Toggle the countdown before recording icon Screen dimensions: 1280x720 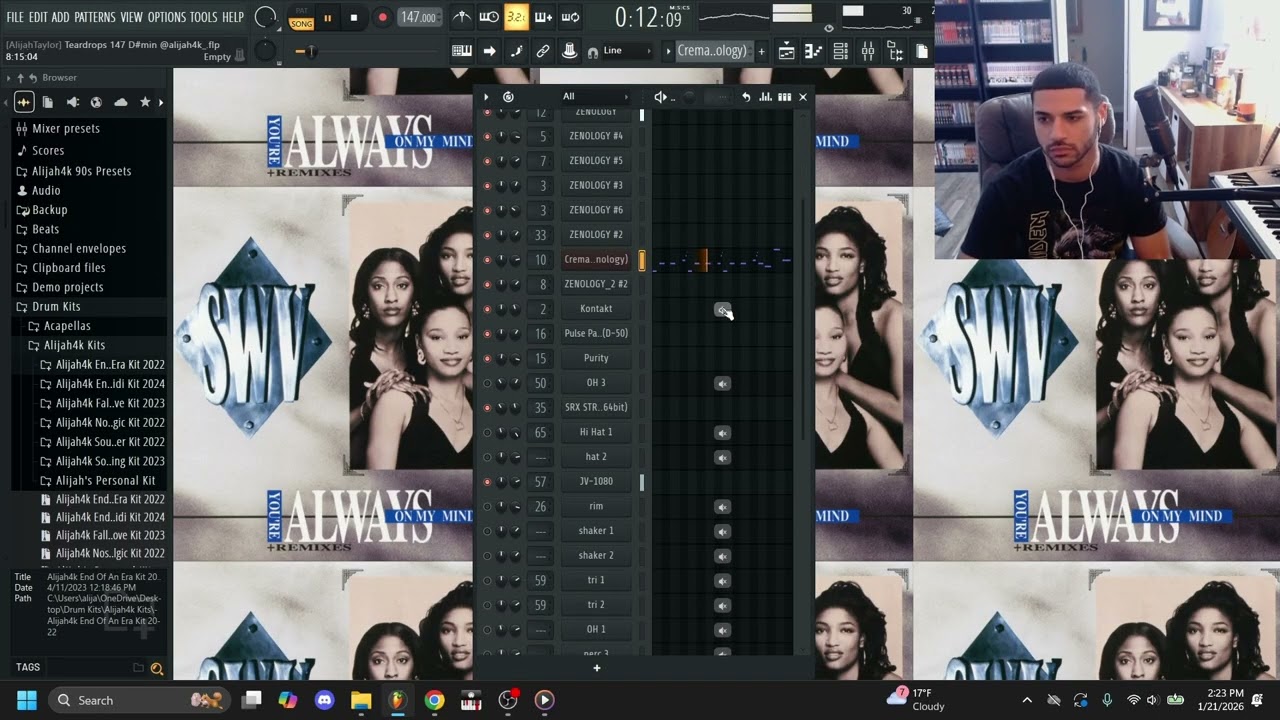(x=489, y=17)
